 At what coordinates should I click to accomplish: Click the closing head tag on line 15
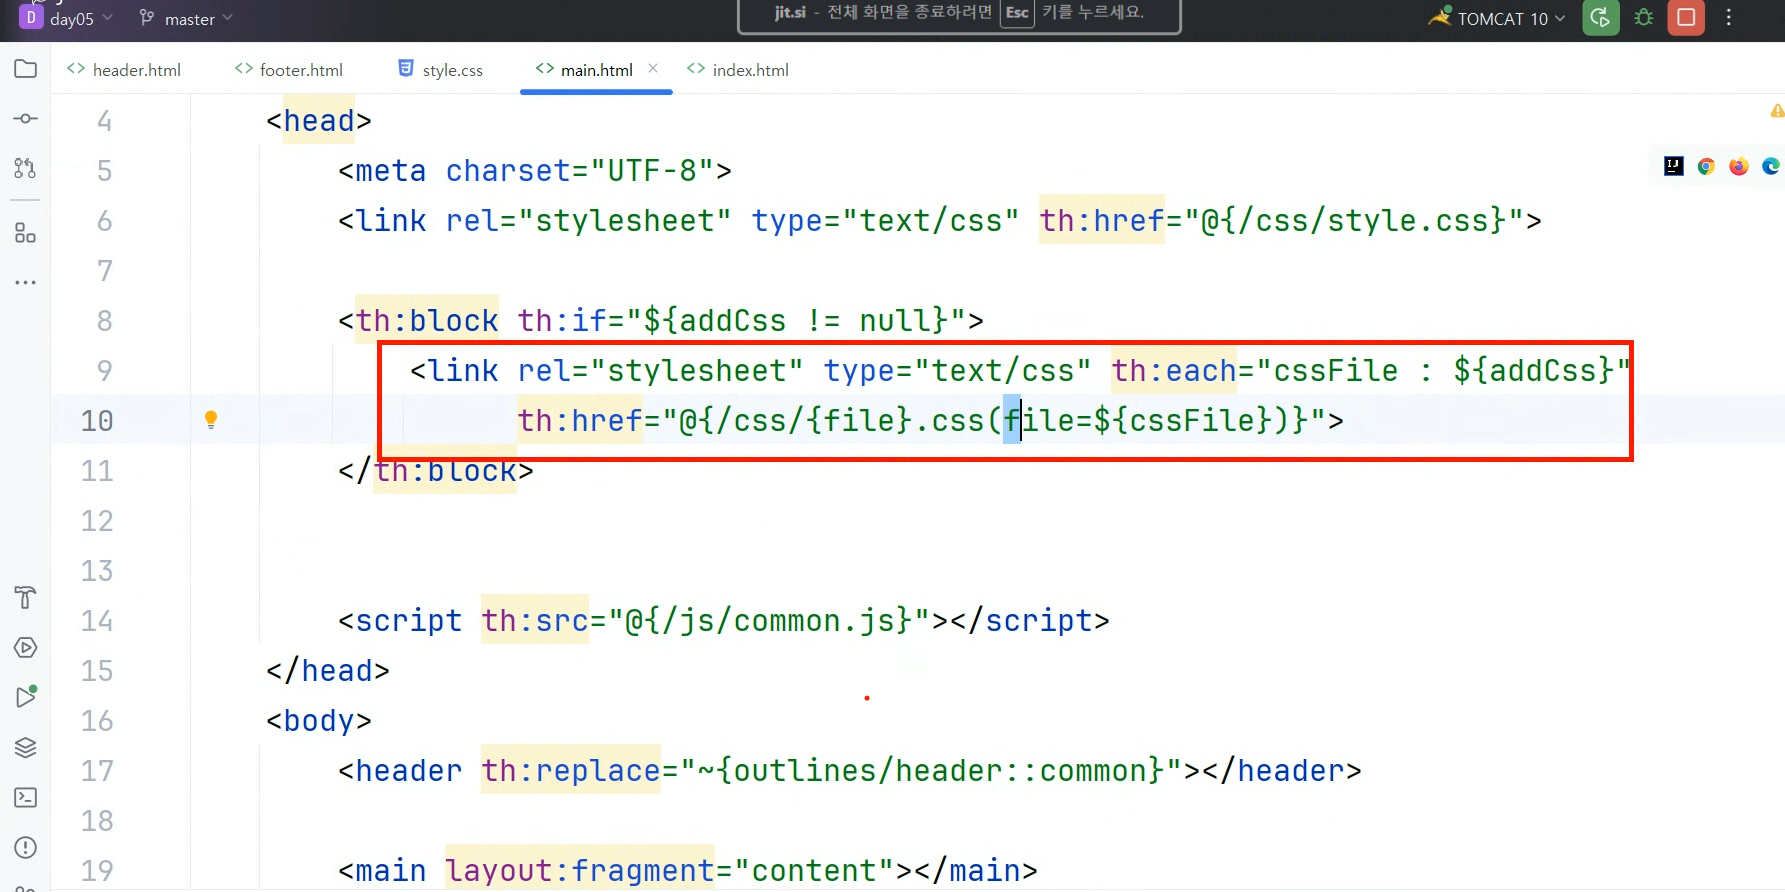(328, 670)
